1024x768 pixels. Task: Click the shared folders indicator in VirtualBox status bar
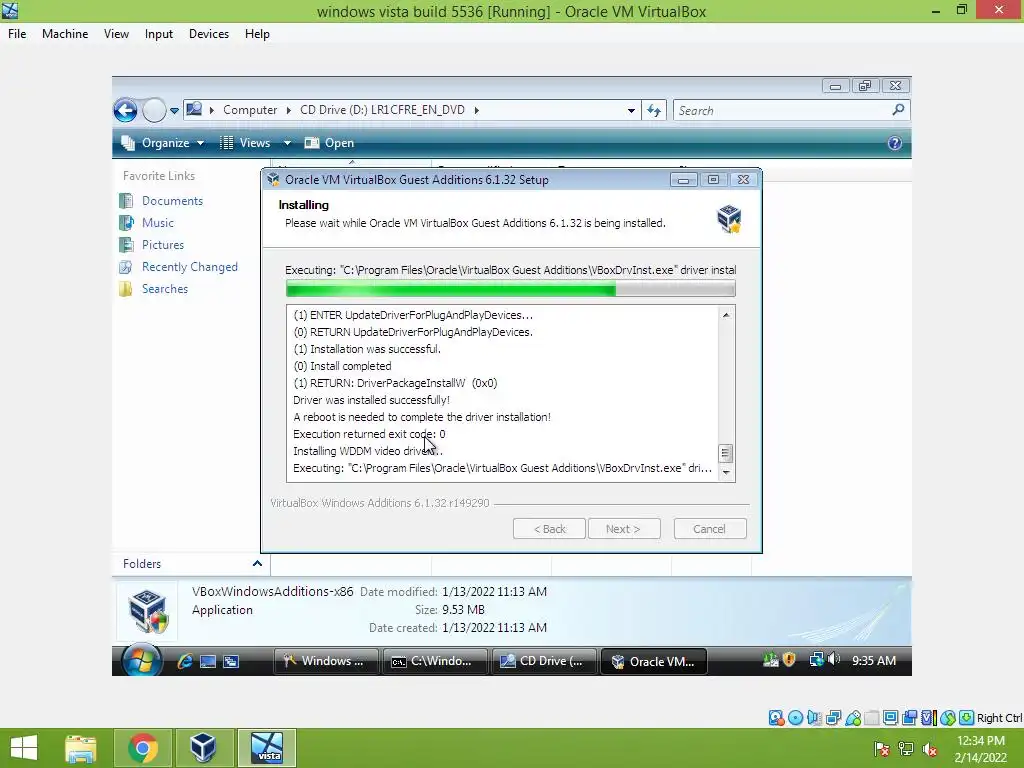tap(872, 718)
